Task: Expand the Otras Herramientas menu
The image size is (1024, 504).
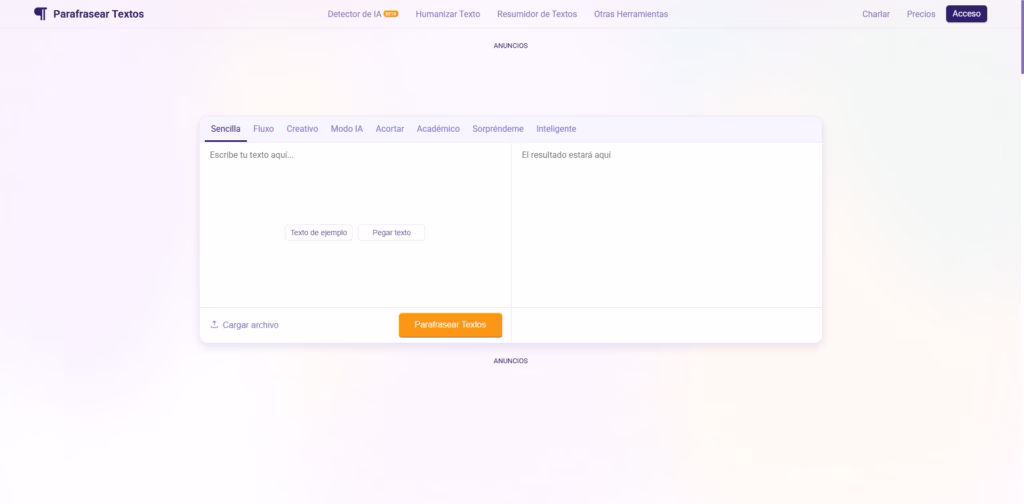Action: [x=630, y=14]
